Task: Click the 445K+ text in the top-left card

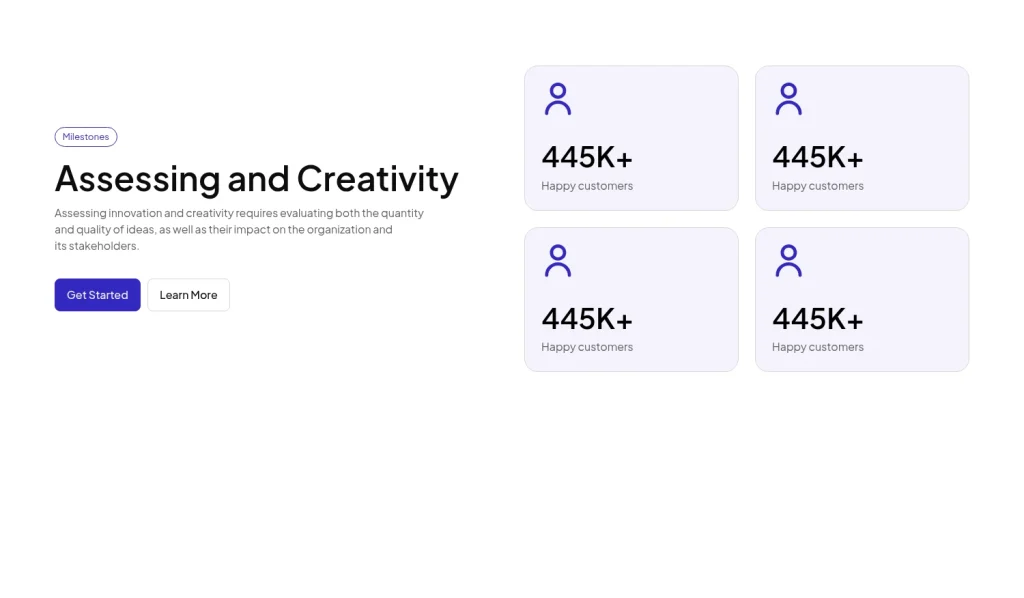Action: click(x=586, y=157)
